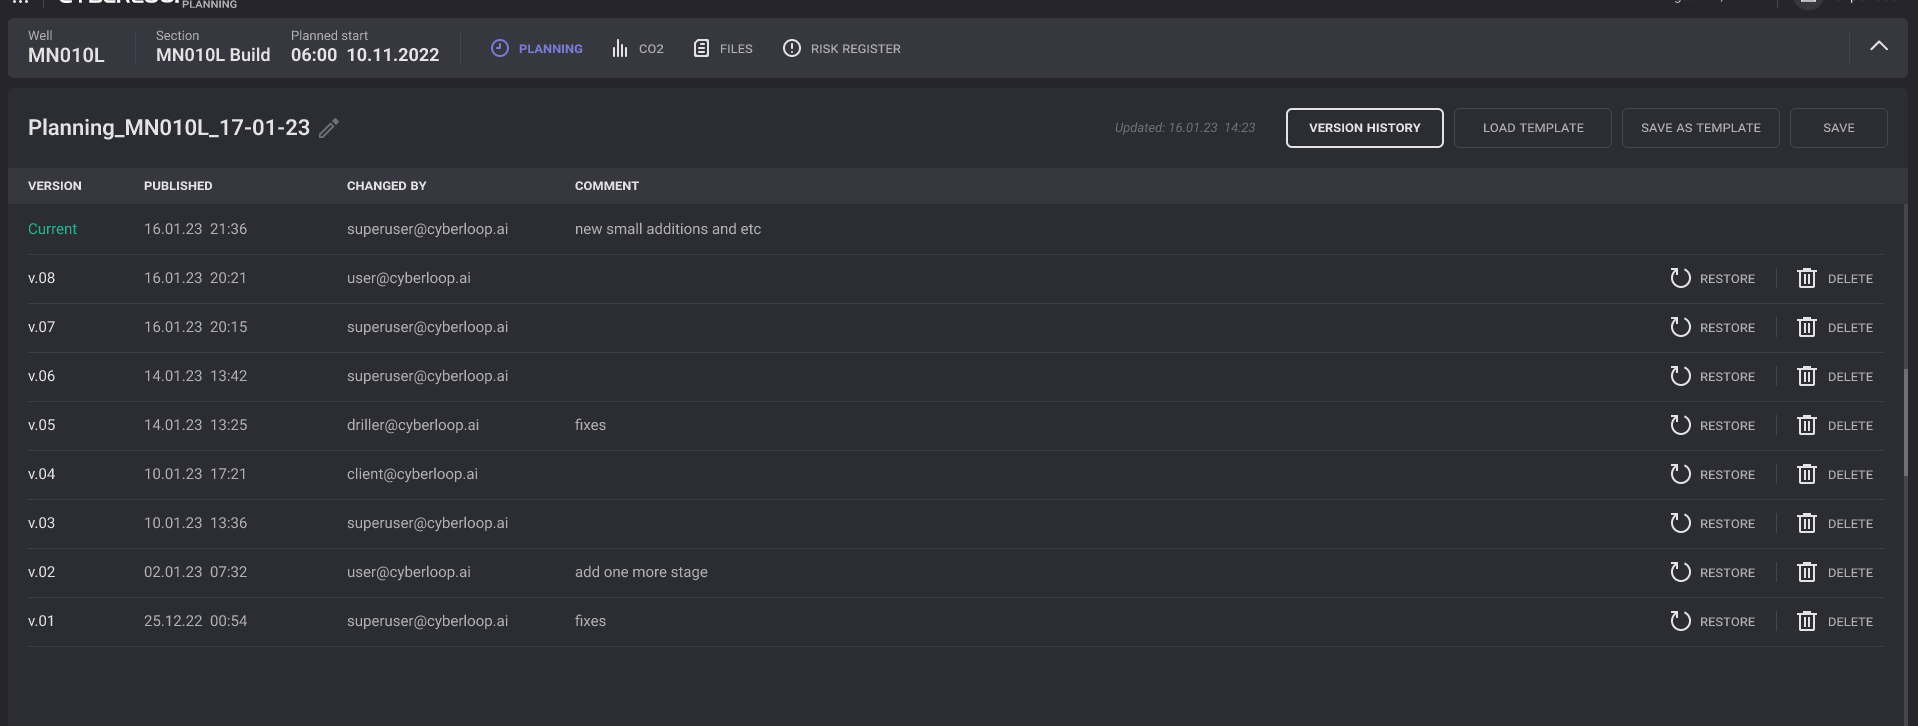Click the trash icon for version v.04
Viewport: 1918px width, 726px height.
click(1806, 474)
